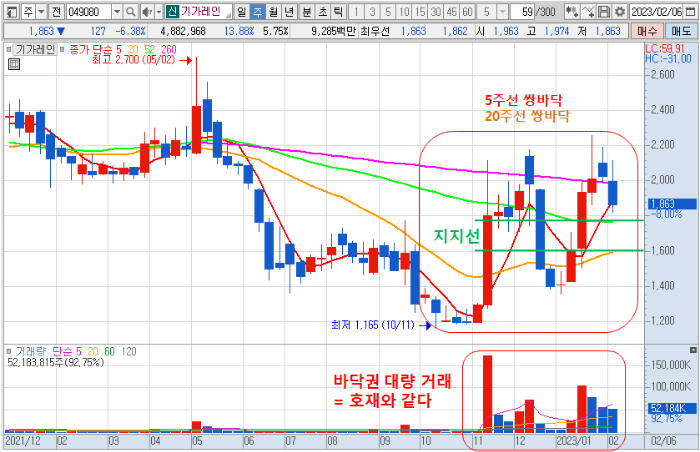Image resolution: width=700 pixels, height=452 pixels.
Task: Collapse the volume panel with its corner icon
Action: [693, 350]
